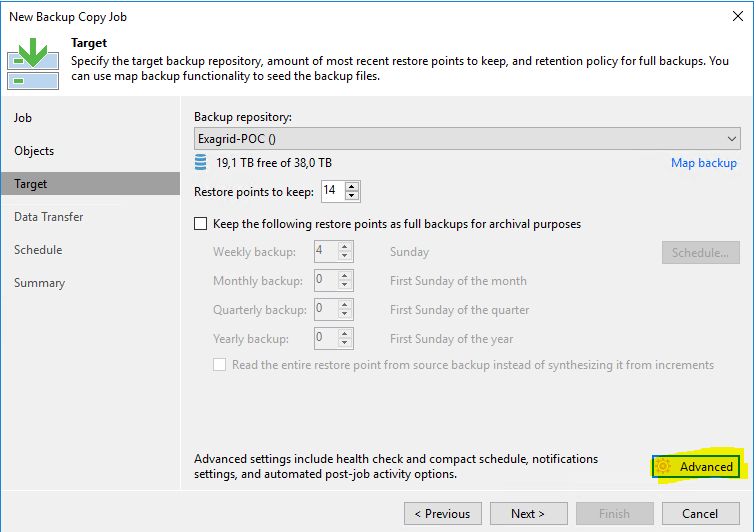Go back with the Previous button
The width and height of the screenshot is (754, 532).
[442, 514]
